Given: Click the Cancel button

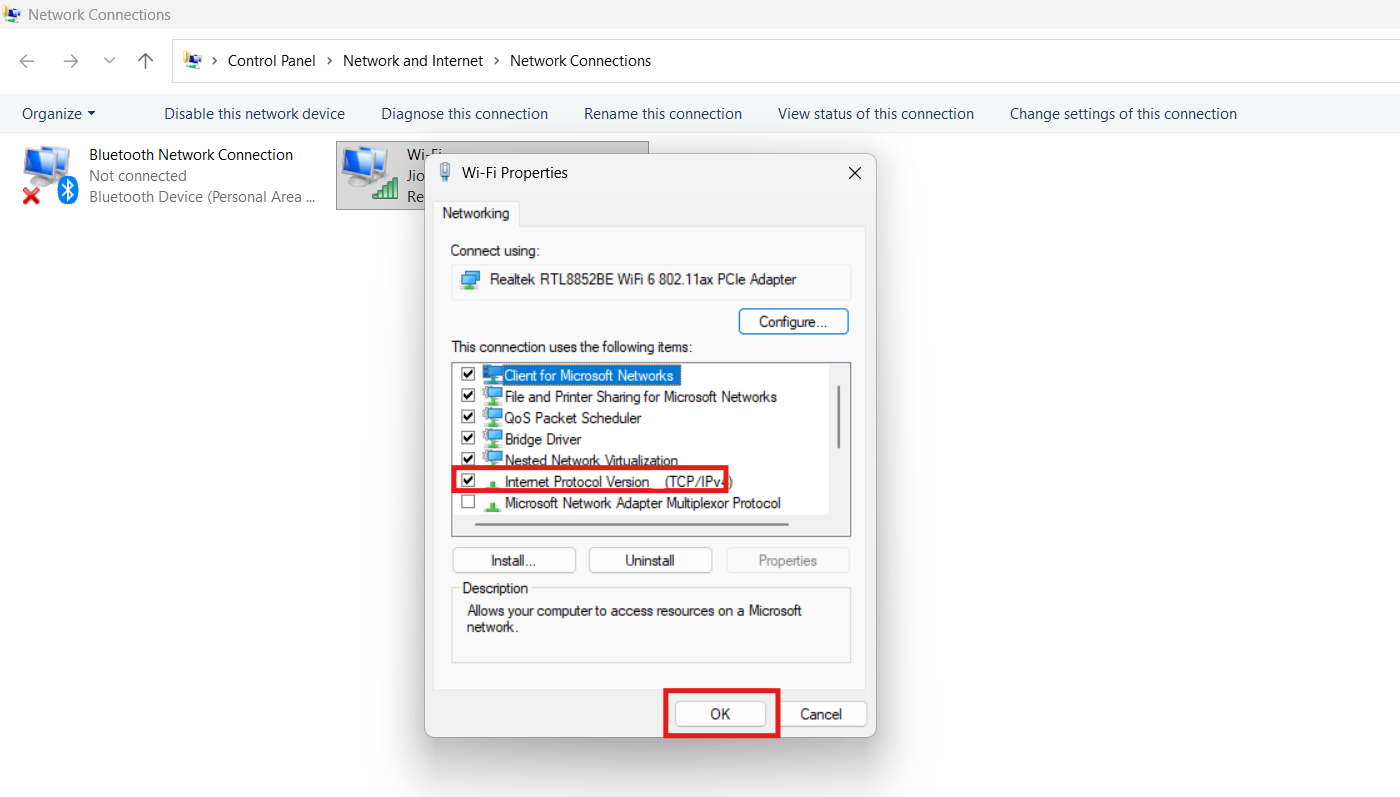Looking at the screenshot, I should click(x=821, y=714).
